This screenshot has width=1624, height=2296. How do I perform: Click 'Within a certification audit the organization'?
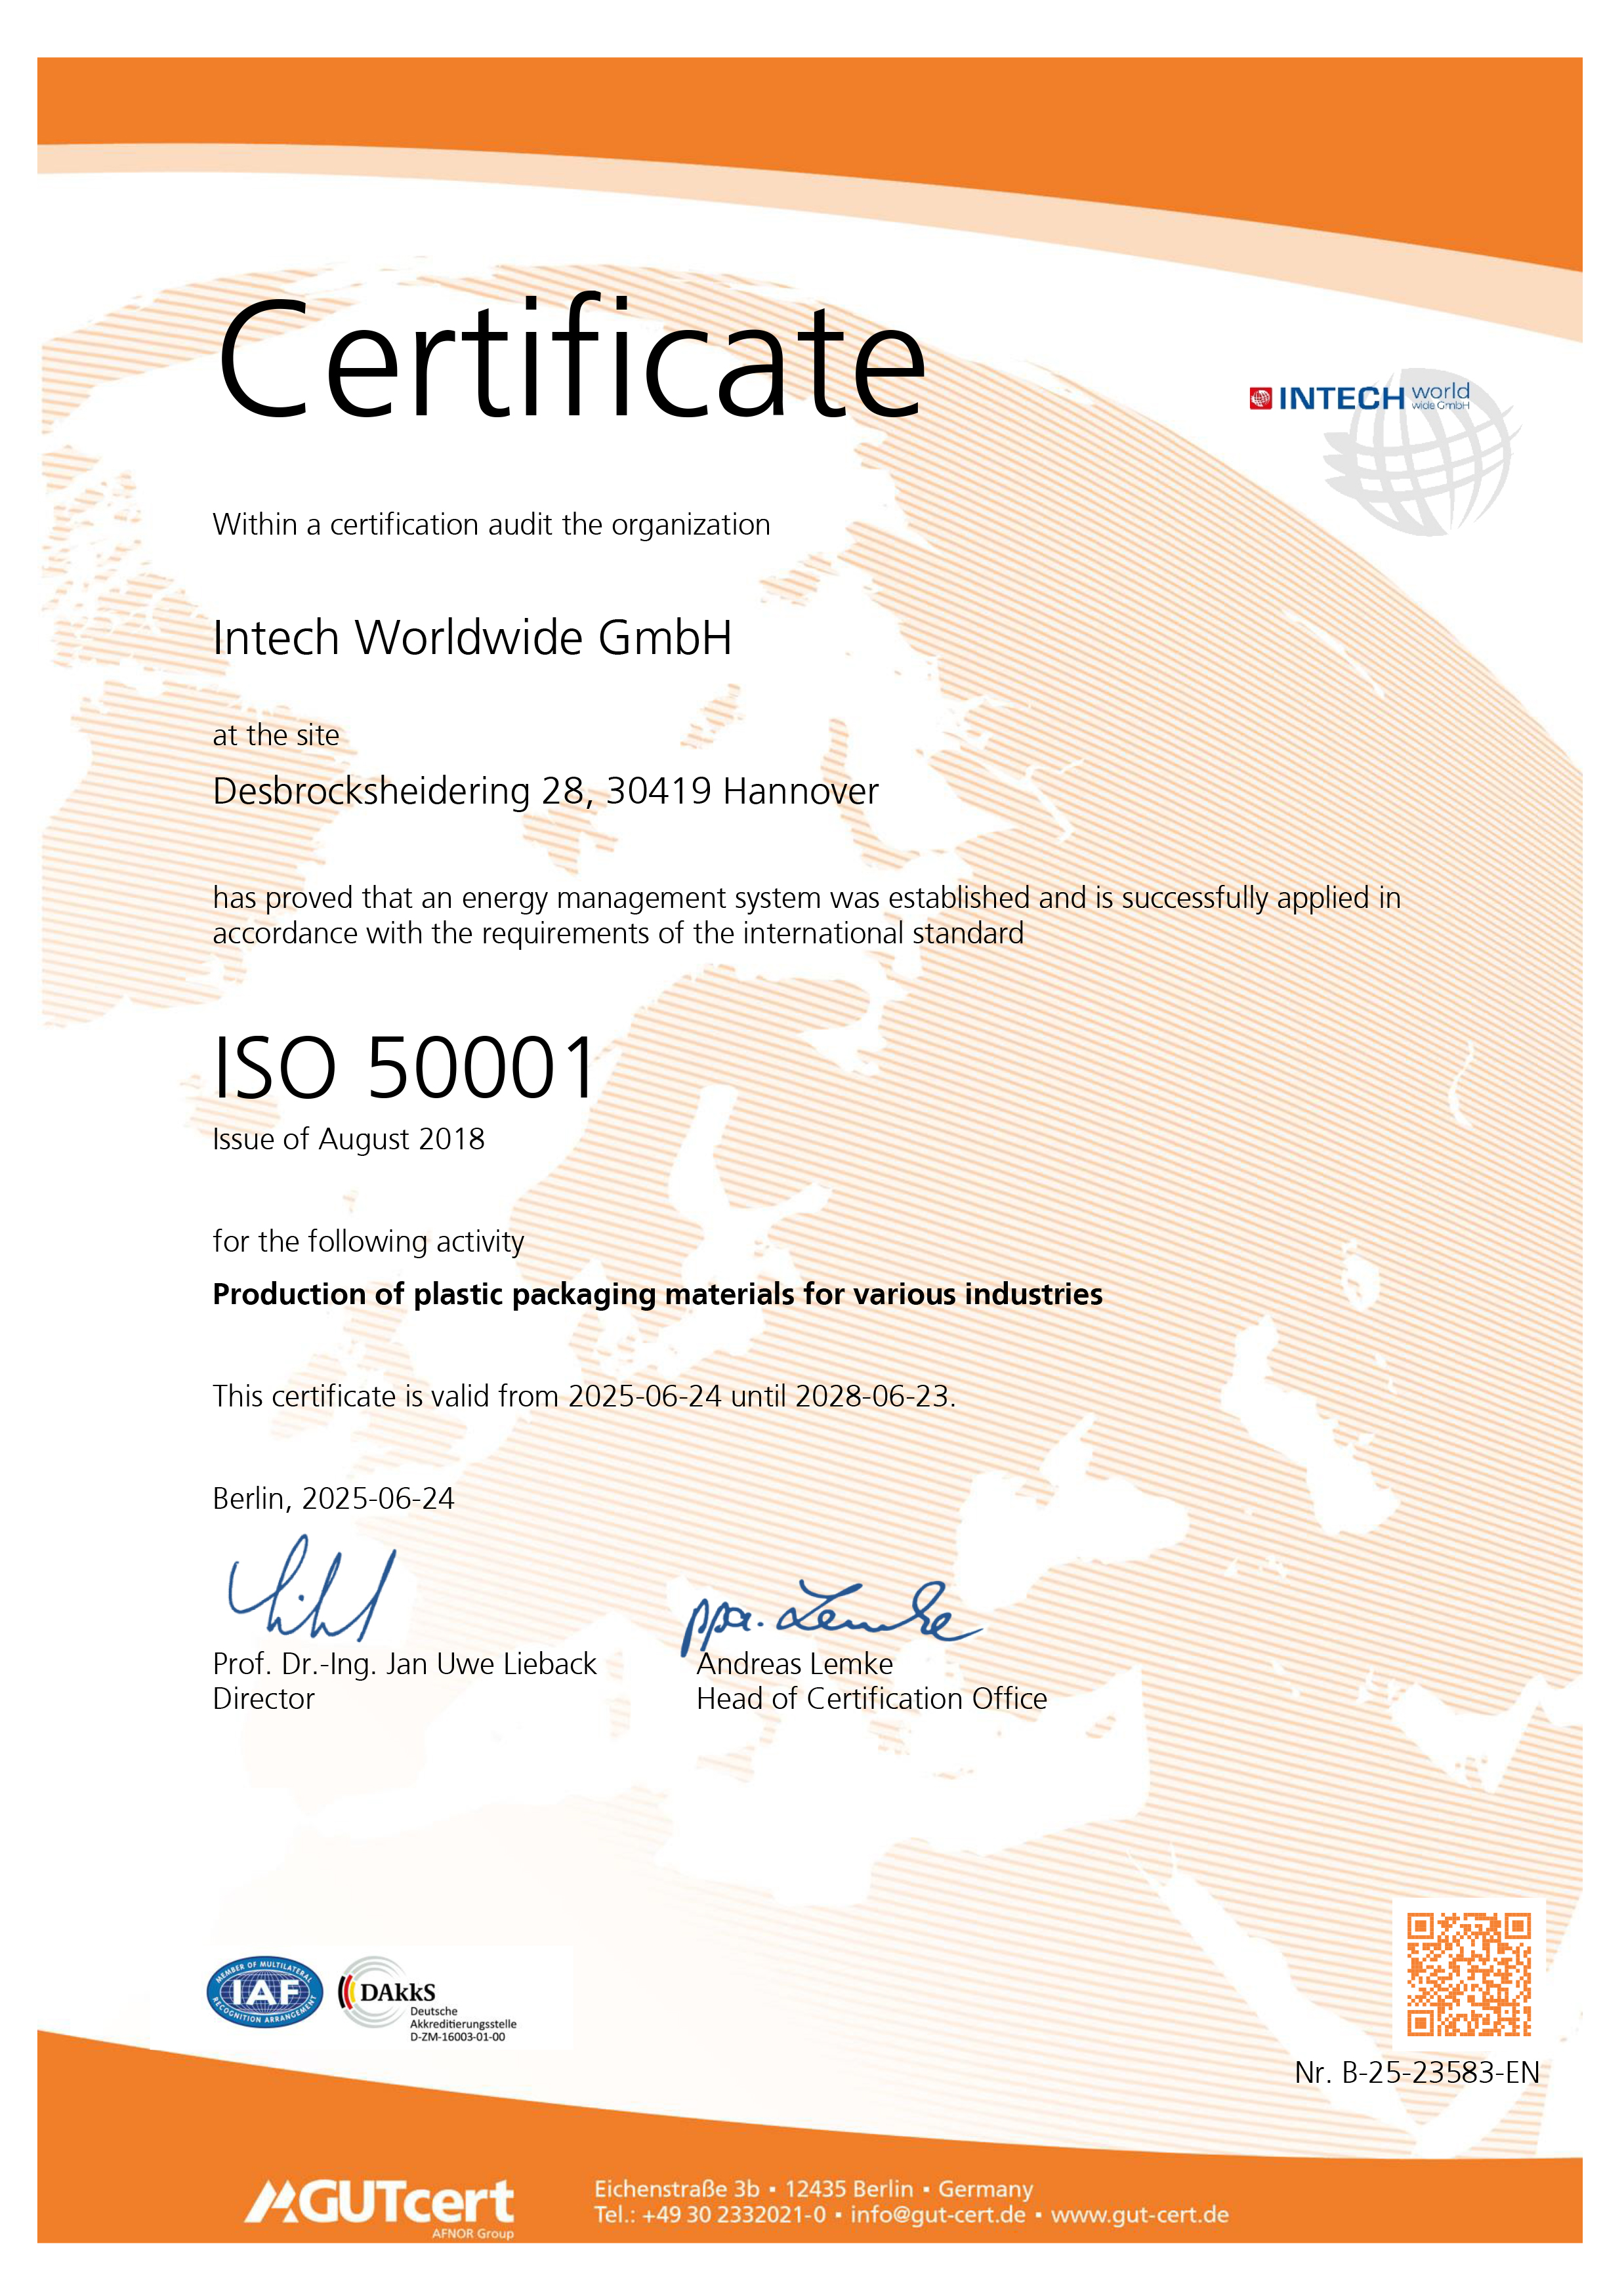pos(492,525)
